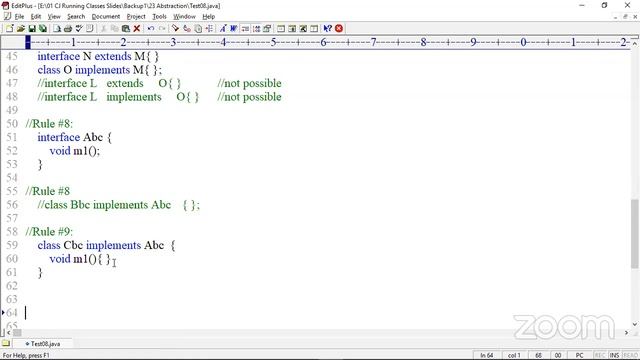Click the EditPlus app icon in title bar
Viewport: 640px width, 360px height.
(x=5, y=5)
